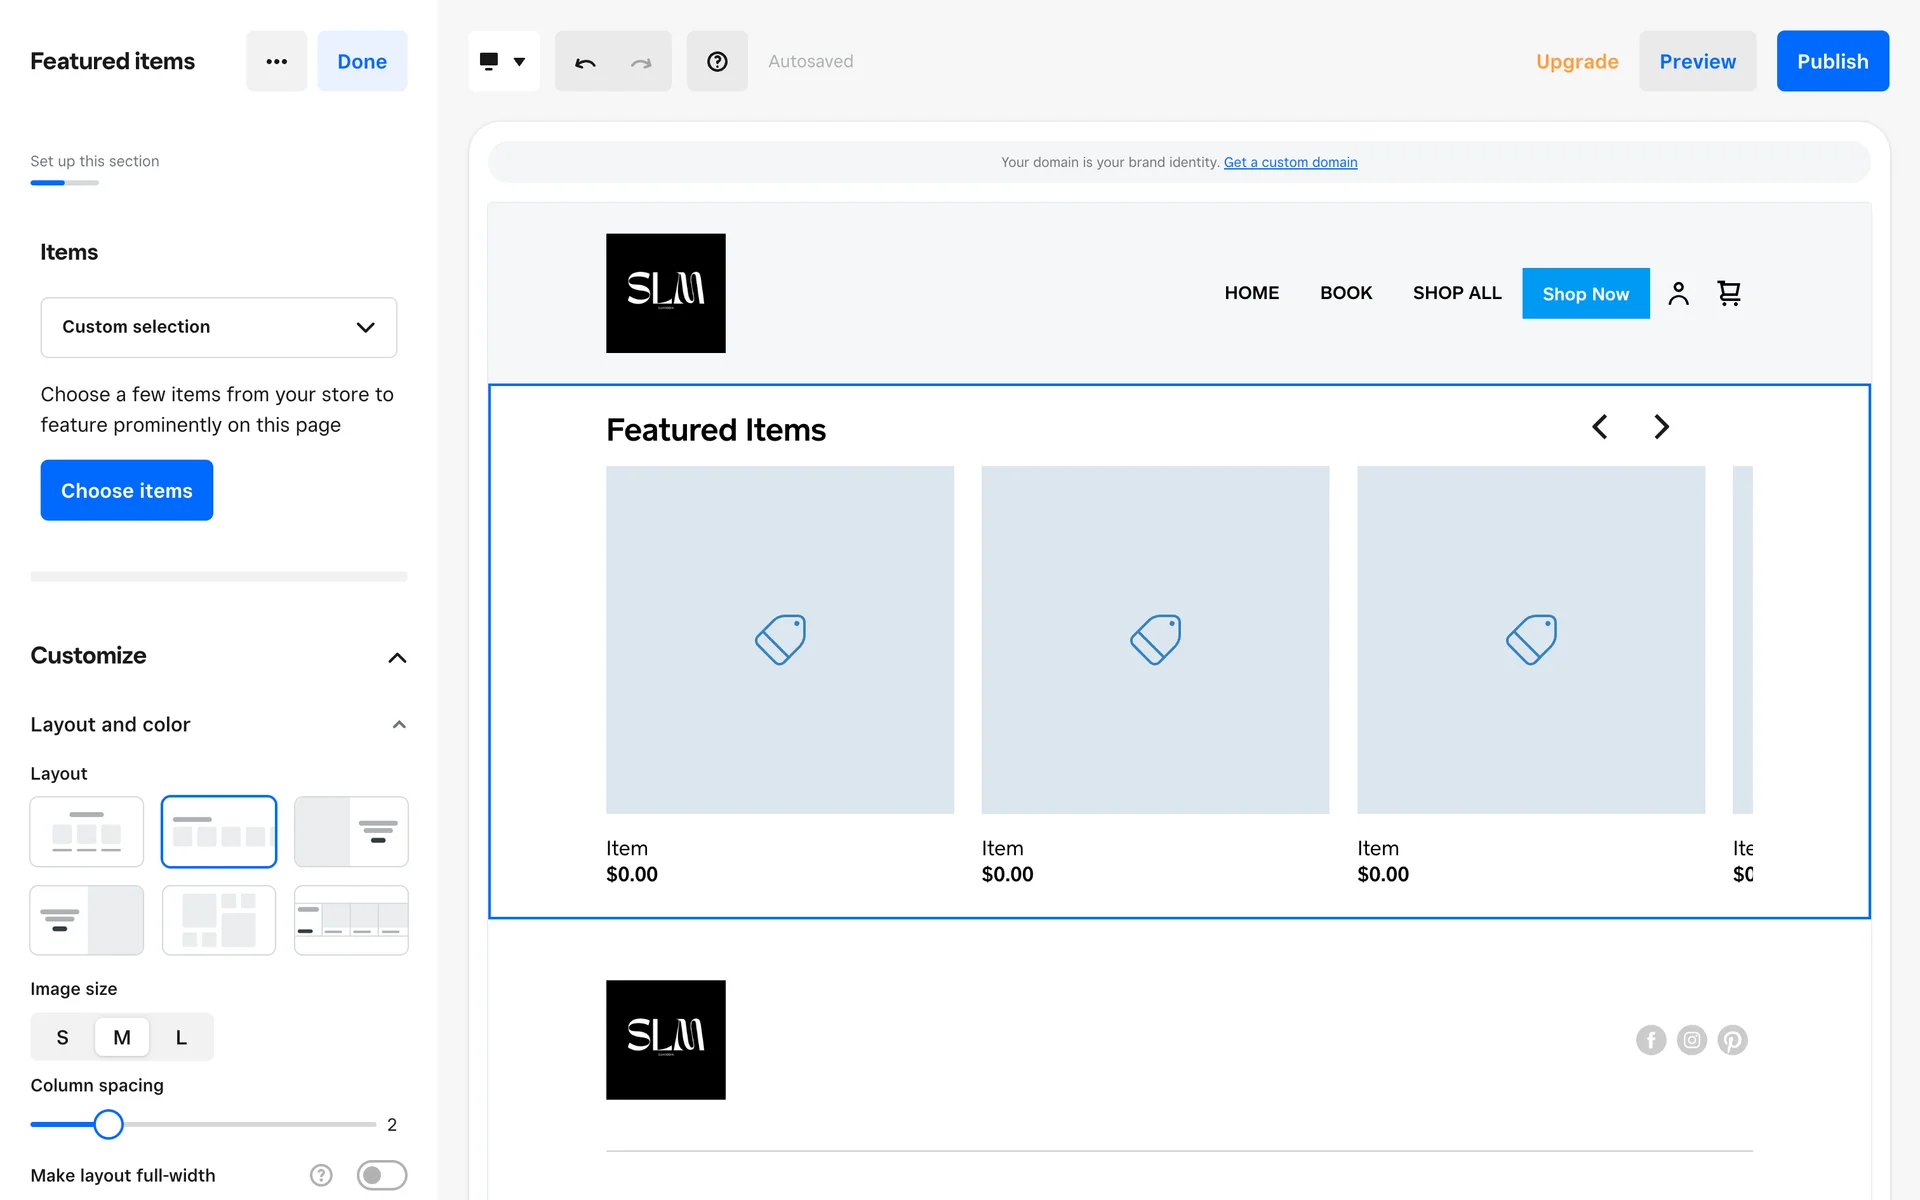This screenshot has width=1920, height=1200.
Task: Open the help question mark icon in toolbar
Action: tap(717, 62)
